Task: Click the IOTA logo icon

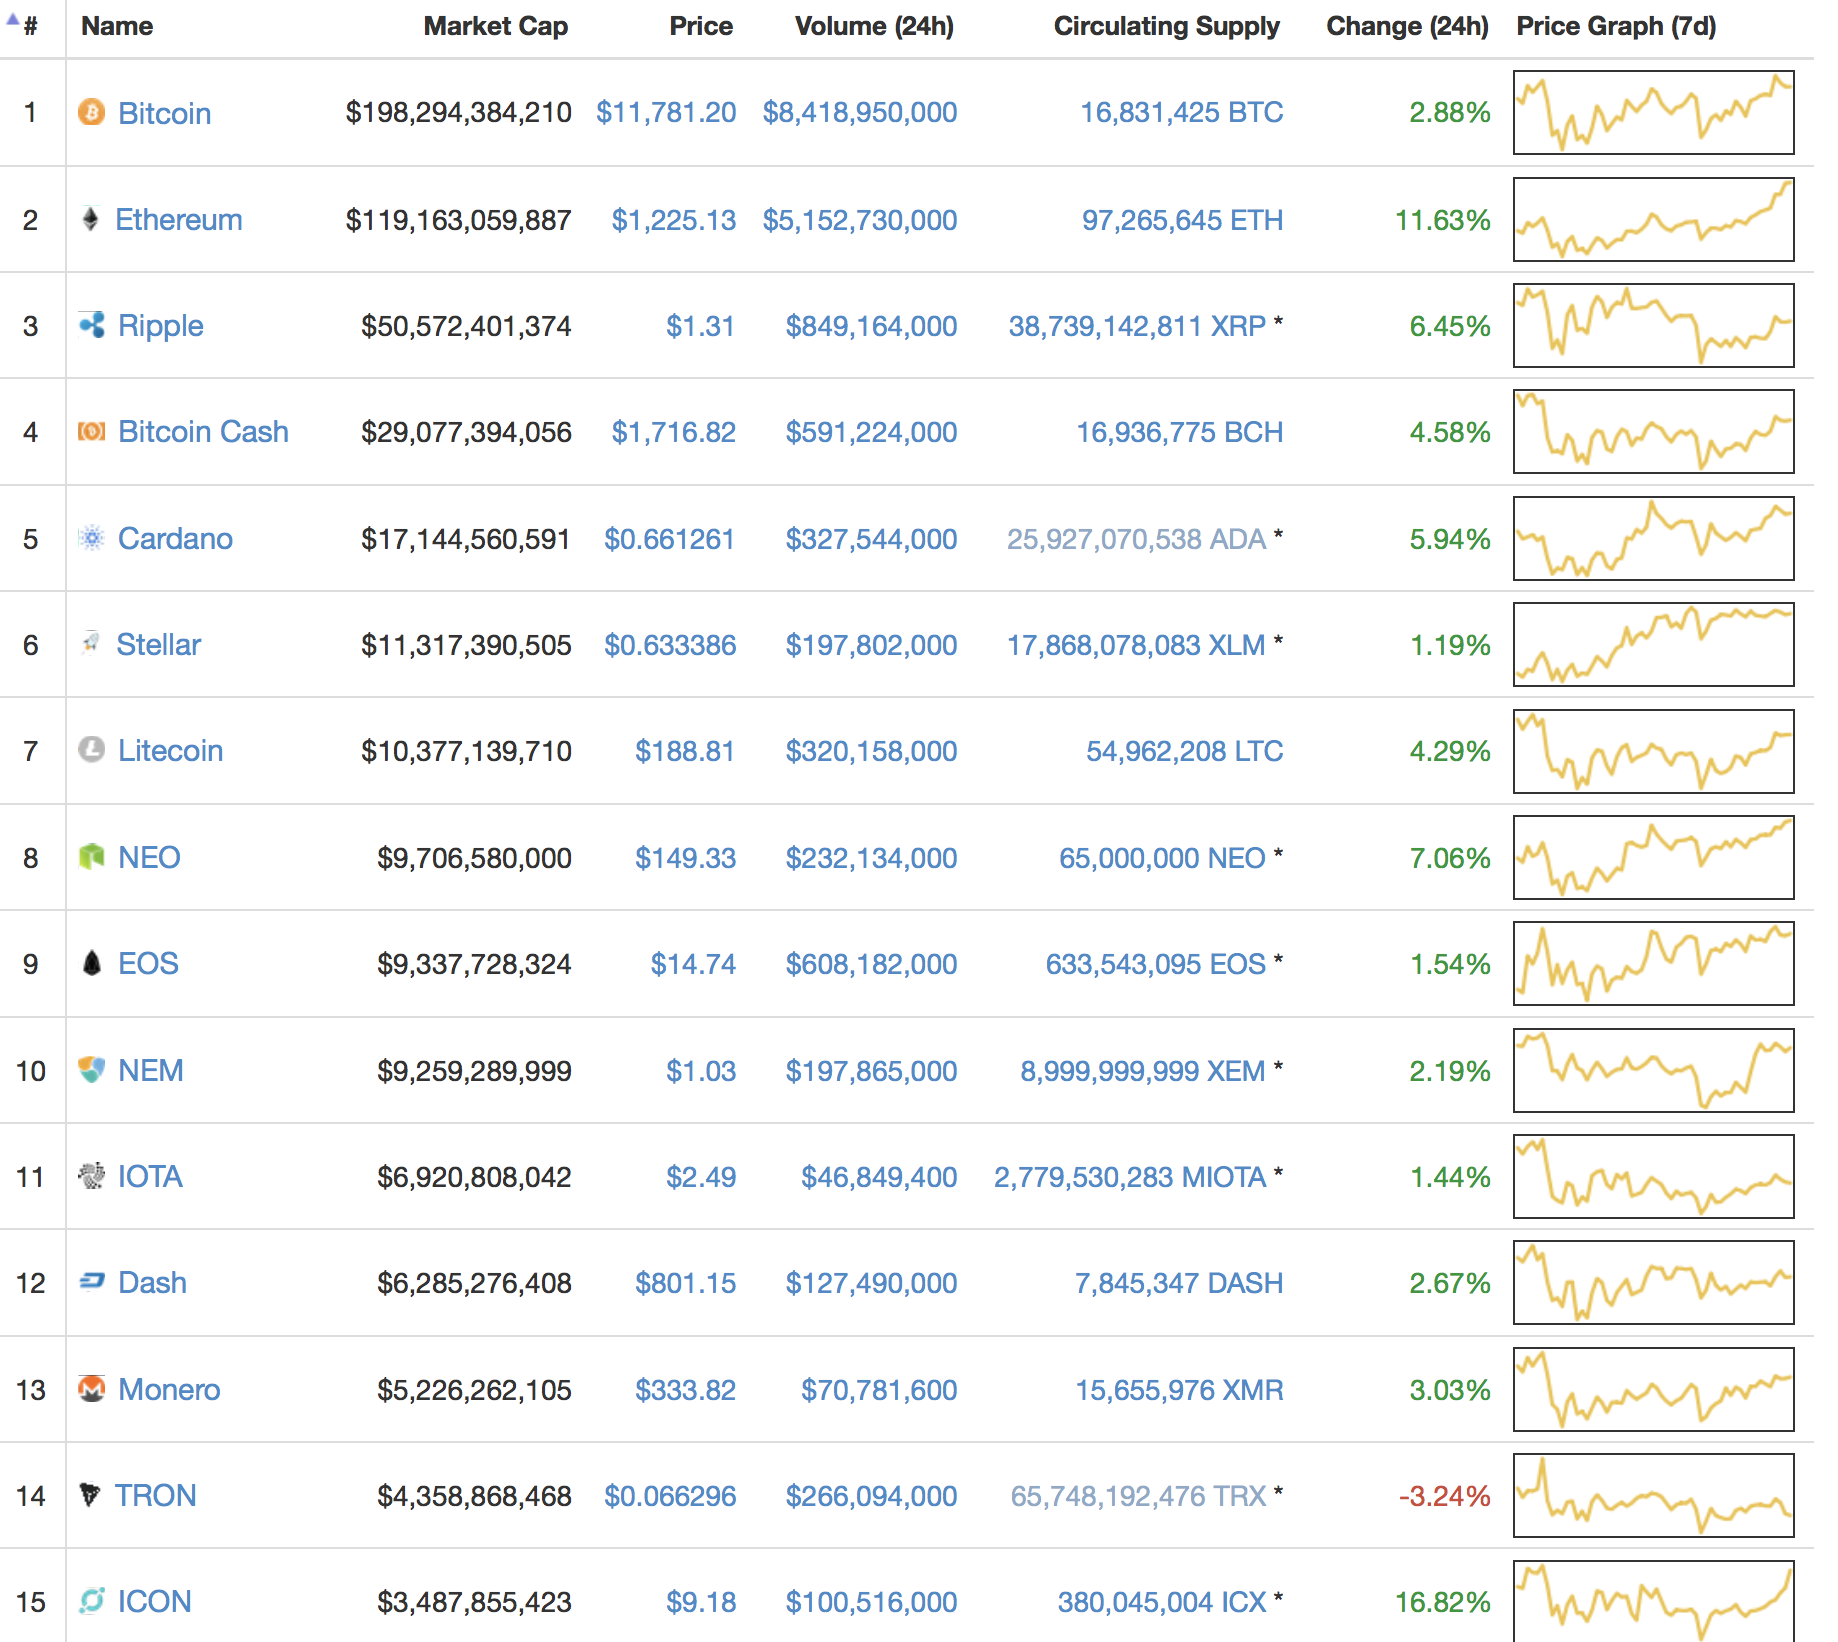Action: (91, 1176)
